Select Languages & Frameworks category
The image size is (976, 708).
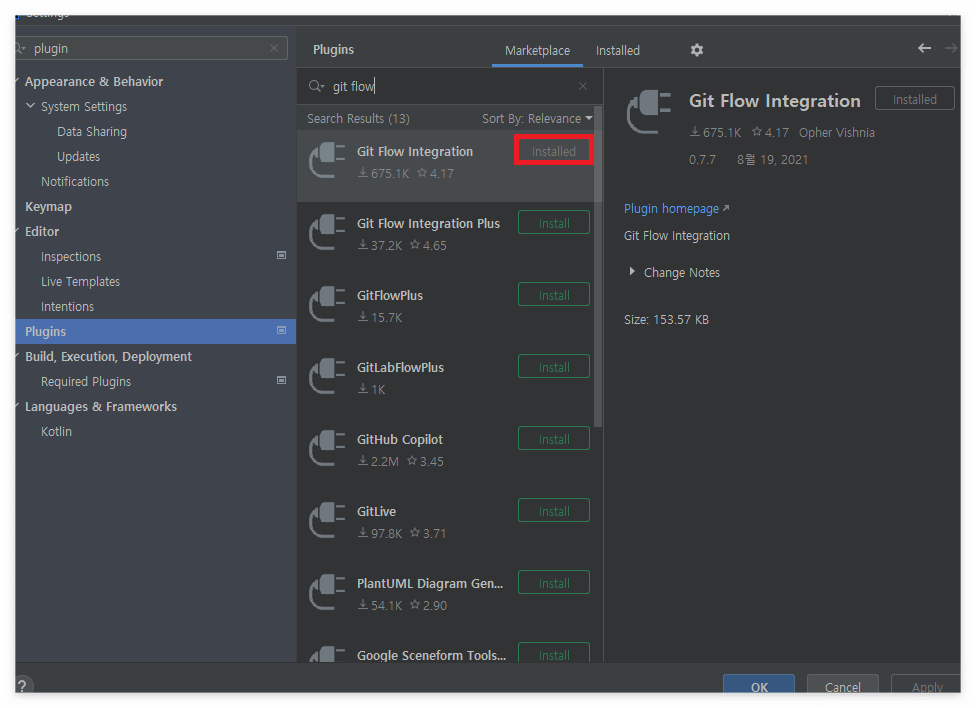(101, 407)
